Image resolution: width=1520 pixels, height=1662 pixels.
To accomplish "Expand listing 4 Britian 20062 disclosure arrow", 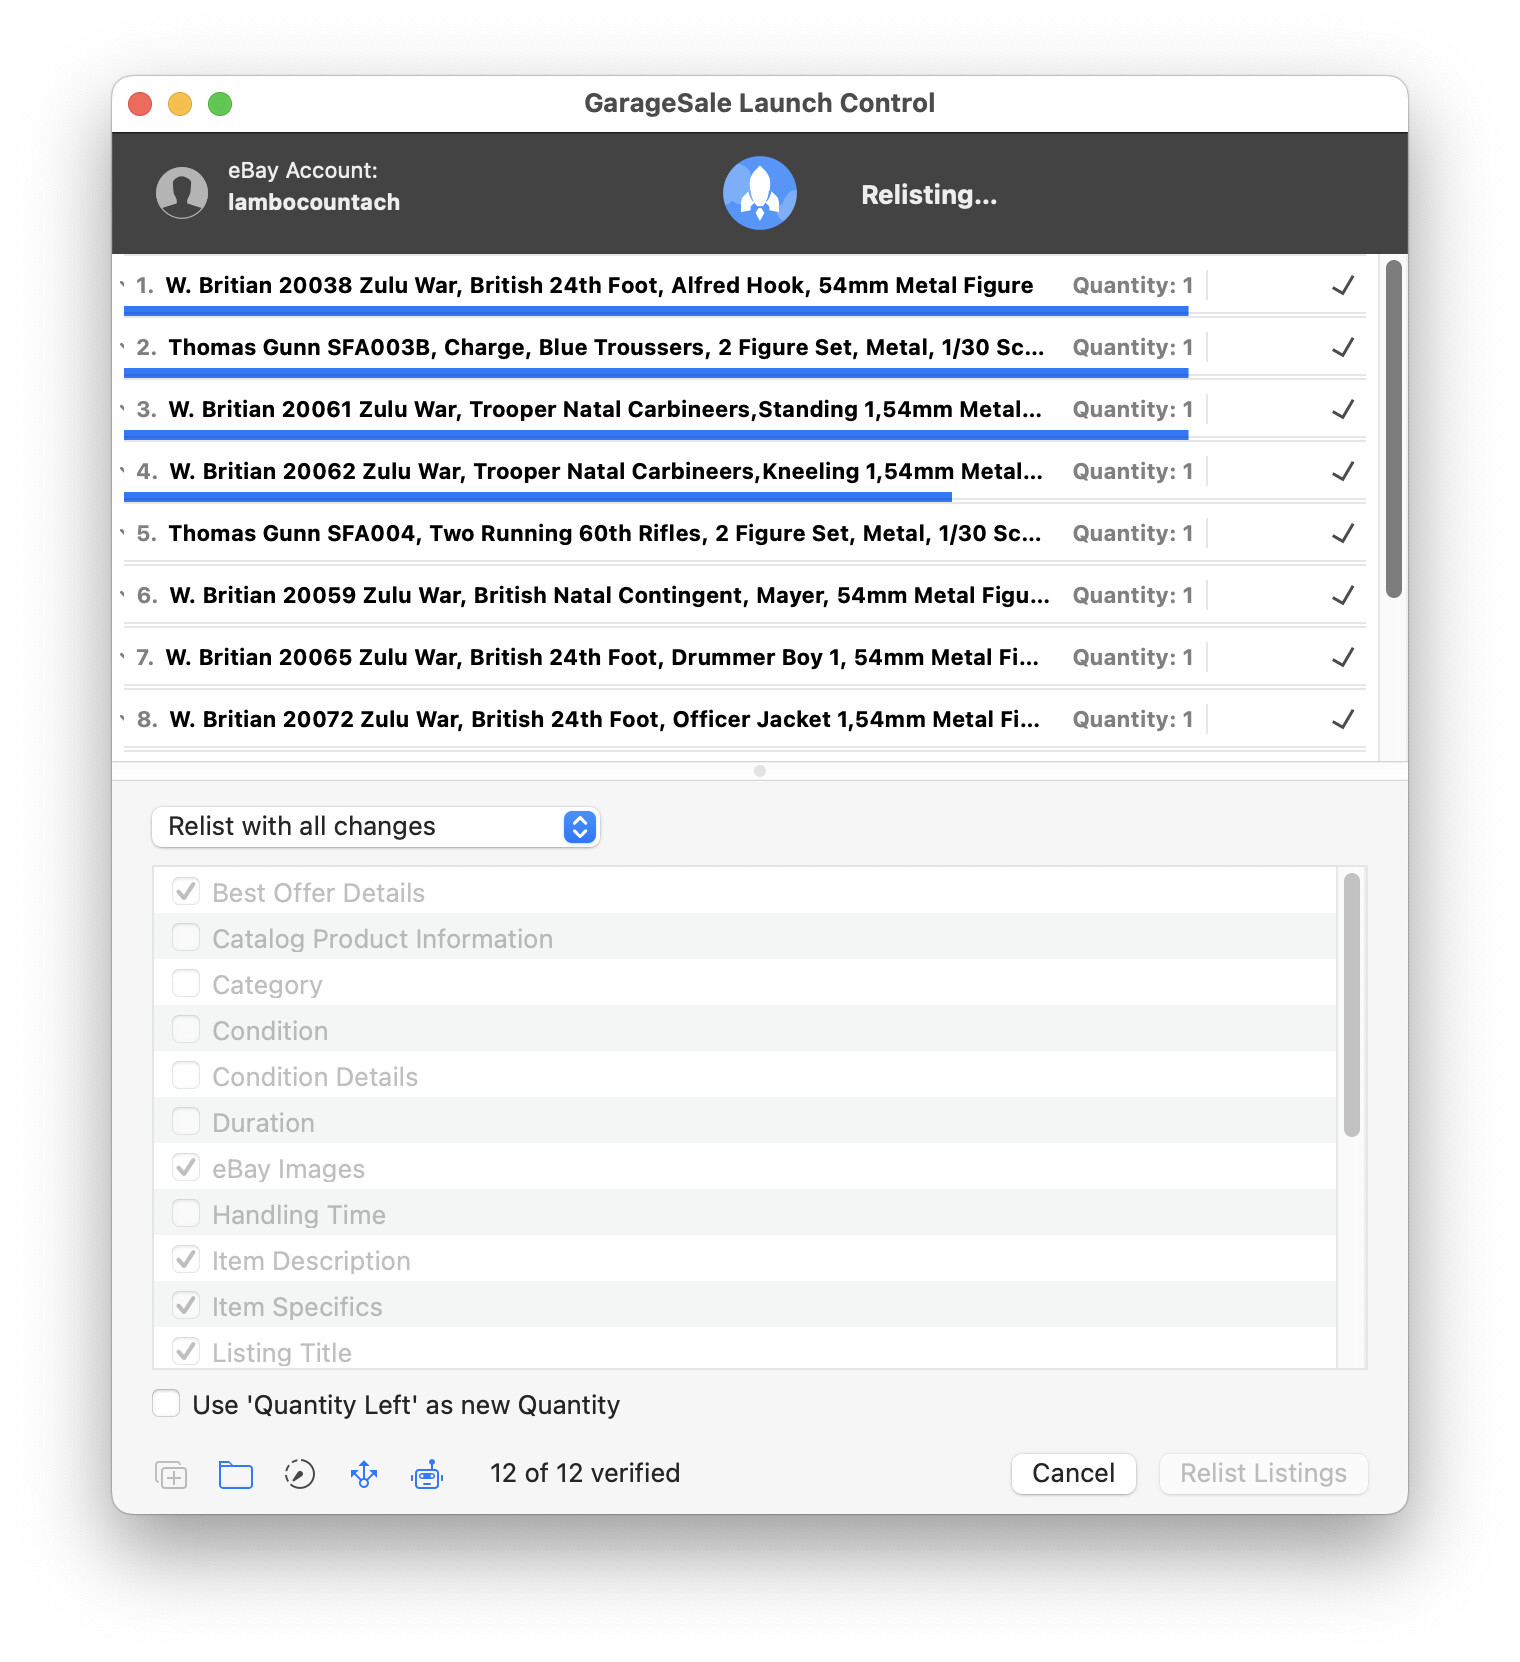I will 123,471.
